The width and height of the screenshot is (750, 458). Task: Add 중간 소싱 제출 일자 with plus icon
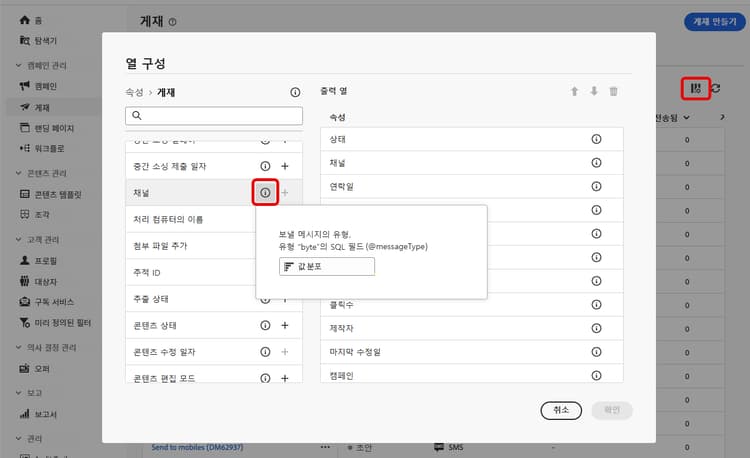click(x=285, y=166)
